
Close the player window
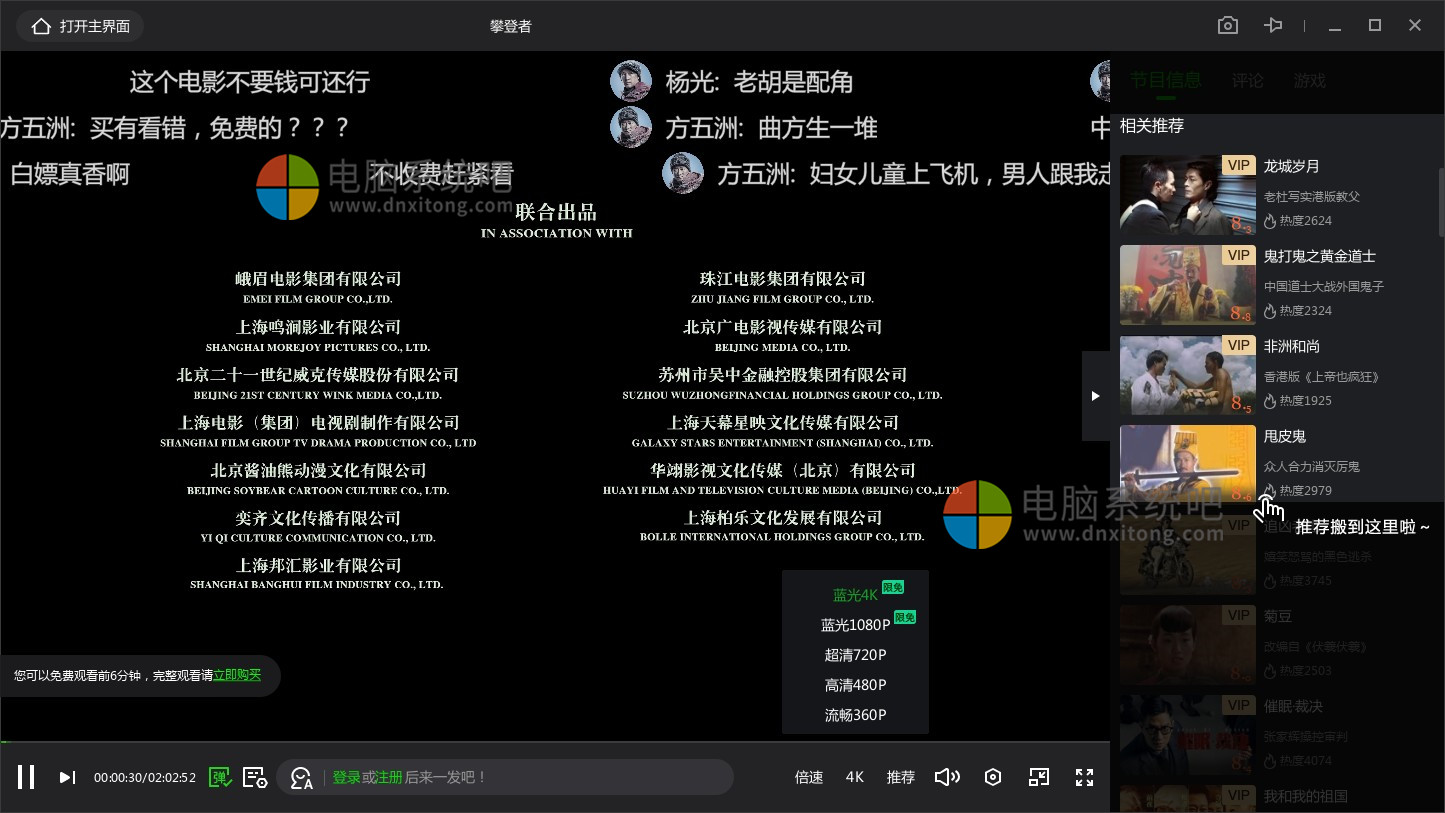[1415, 26]
